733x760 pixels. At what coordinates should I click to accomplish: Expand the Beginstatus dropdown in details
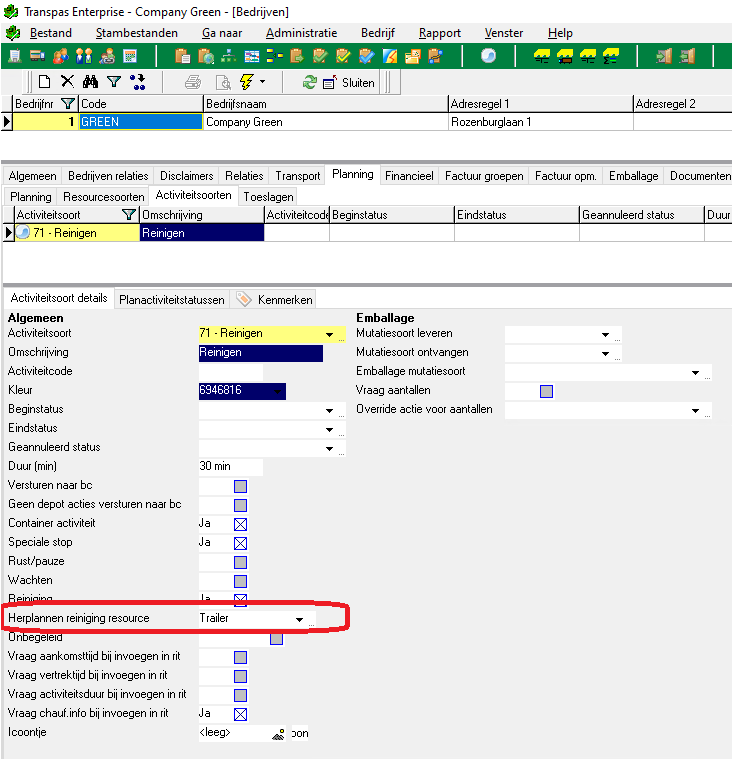point(329,411)
